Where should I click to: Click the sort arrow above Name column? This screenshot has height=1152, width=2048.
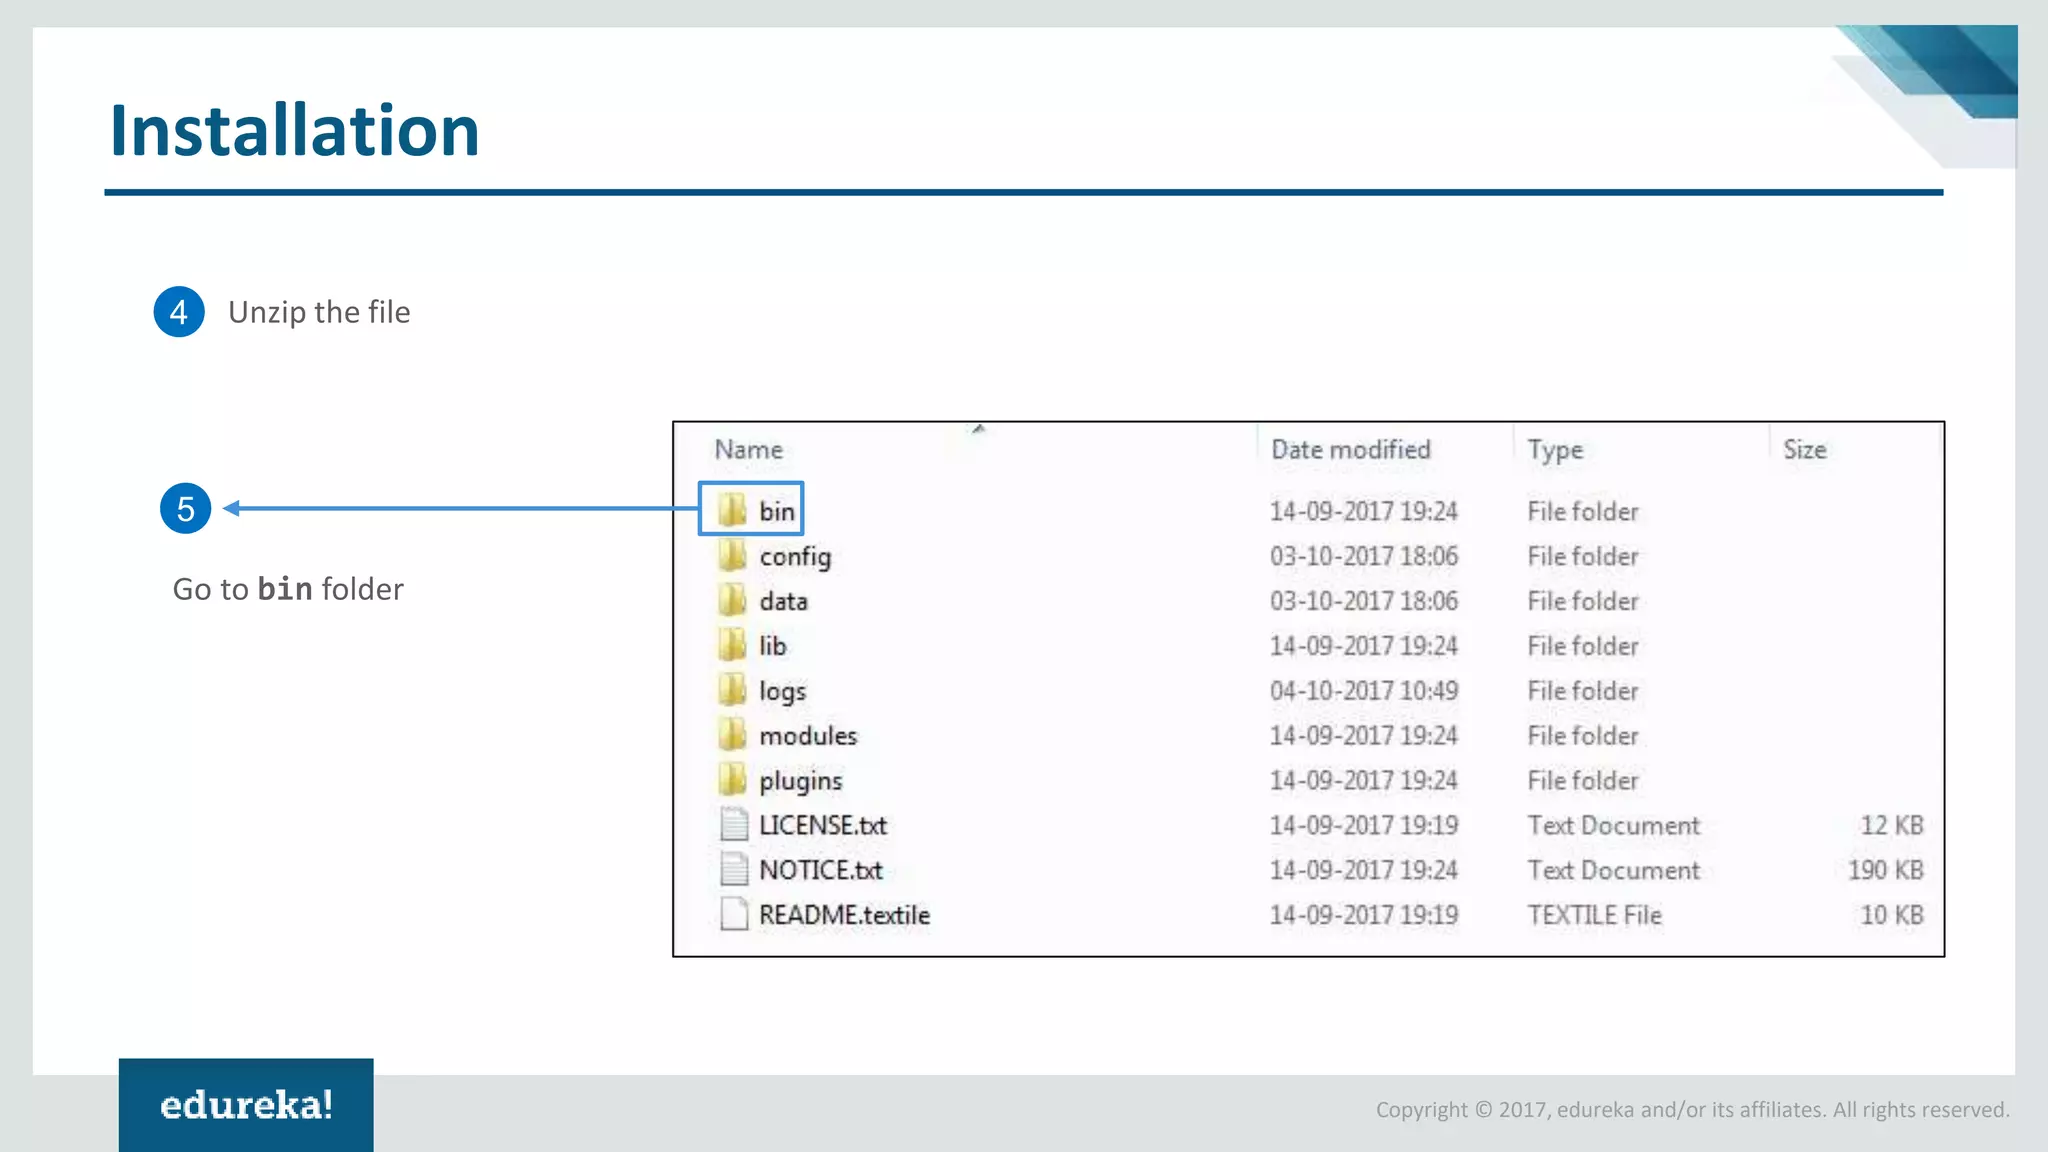tap(978, 429)
